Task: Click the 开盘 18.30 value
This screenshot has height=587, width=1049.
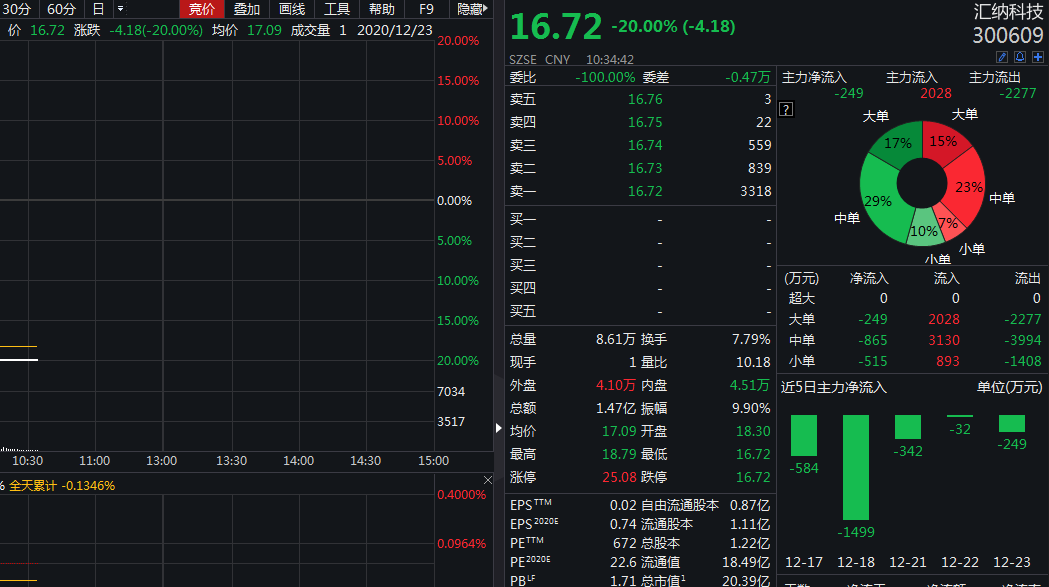Action: point(753,431)
